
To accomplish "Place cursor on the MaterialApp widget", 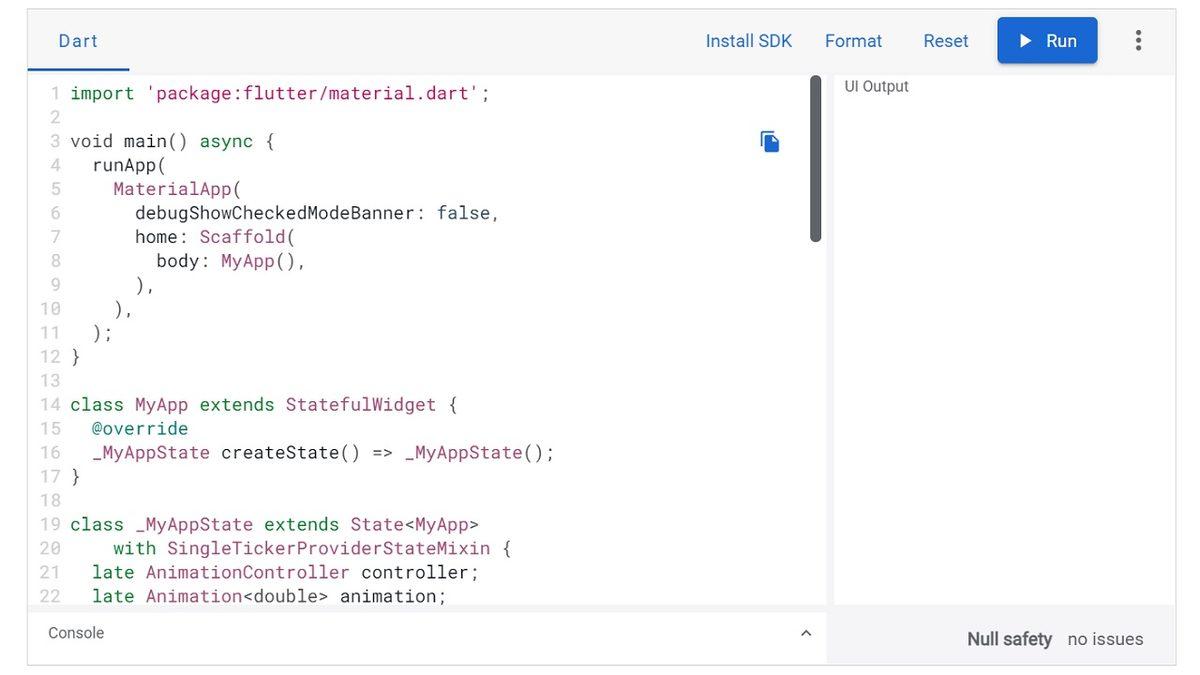I will [x=175, y=186].
